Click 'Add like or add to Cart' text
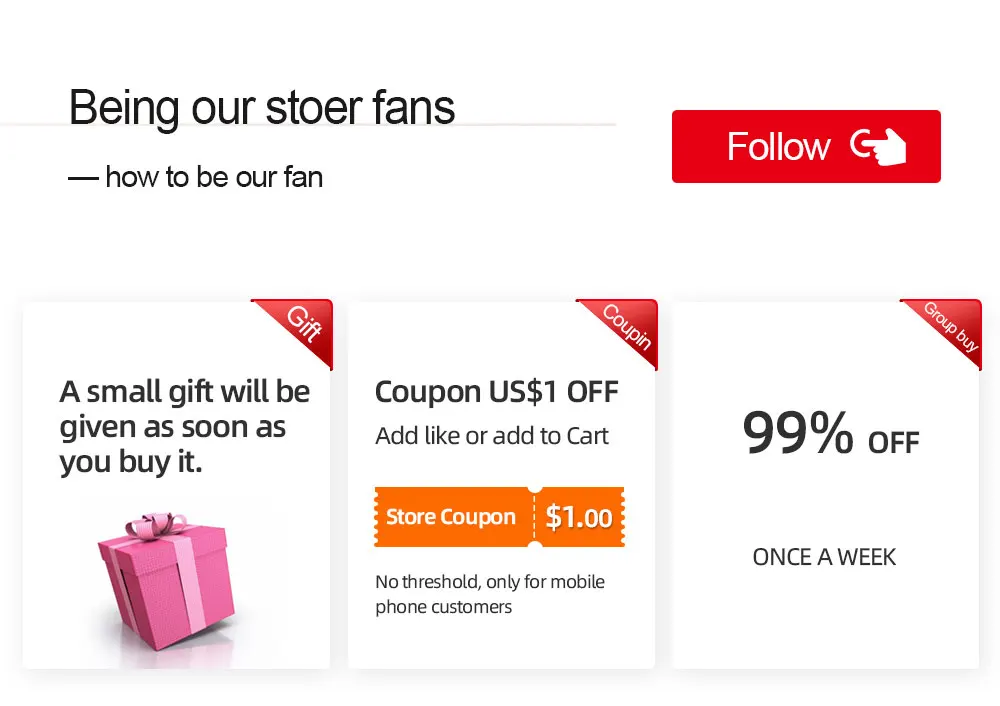This screenshot has width=1000, height=706. (x=492, y=436)
